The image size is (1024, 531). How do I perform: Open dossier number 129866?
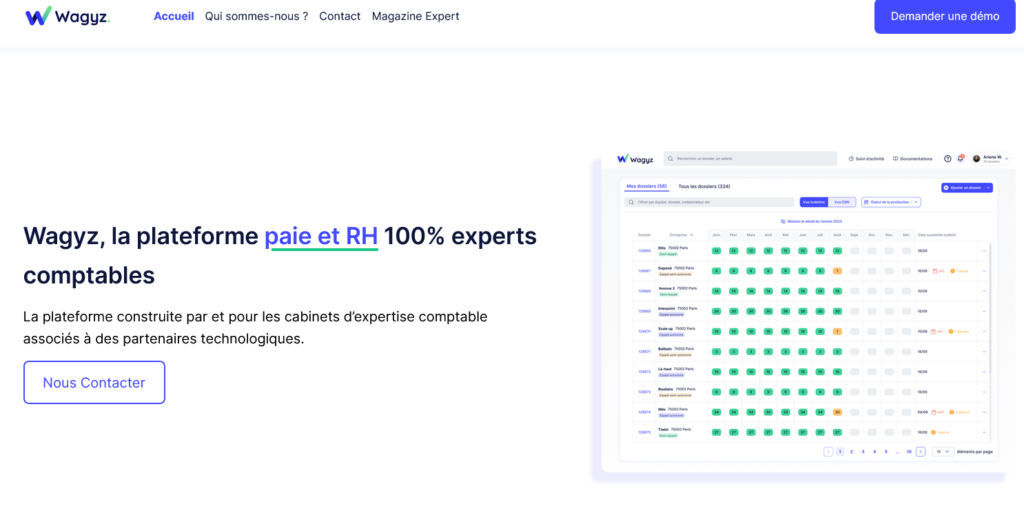(645, 251)
